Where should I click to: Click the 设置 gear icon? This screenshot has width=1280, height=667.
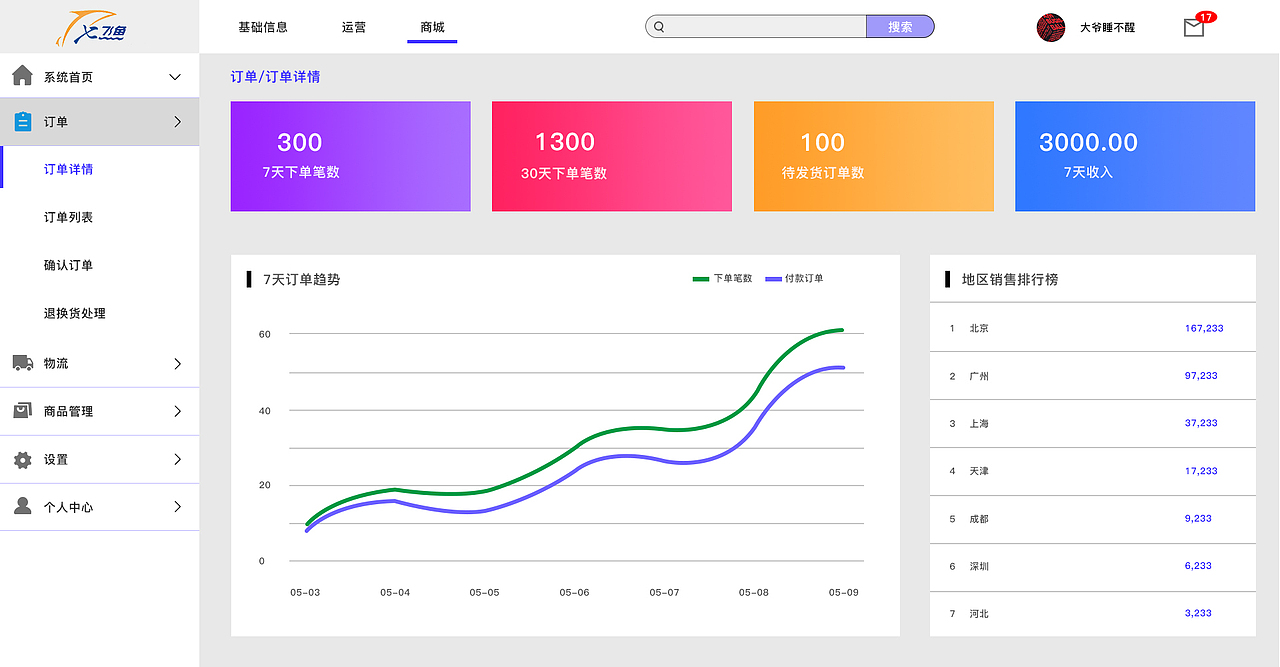[22, 459]
